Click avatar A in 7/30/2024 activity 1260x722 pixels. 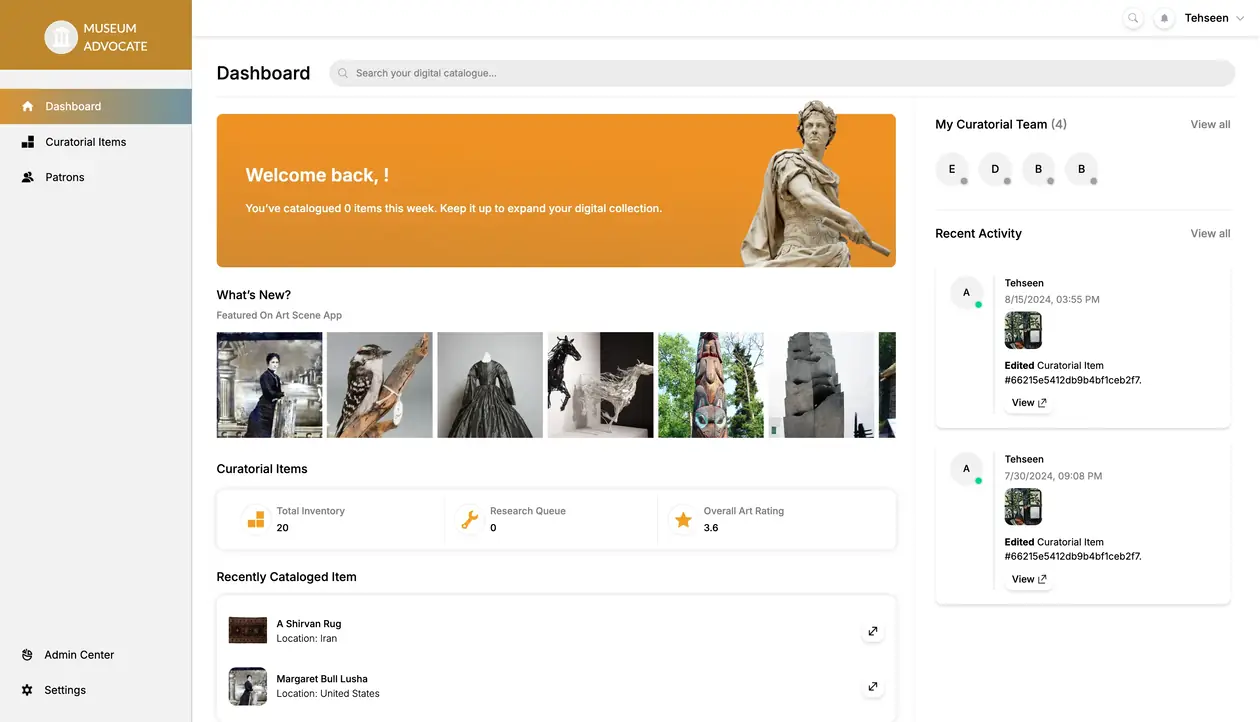click(966, 468)
